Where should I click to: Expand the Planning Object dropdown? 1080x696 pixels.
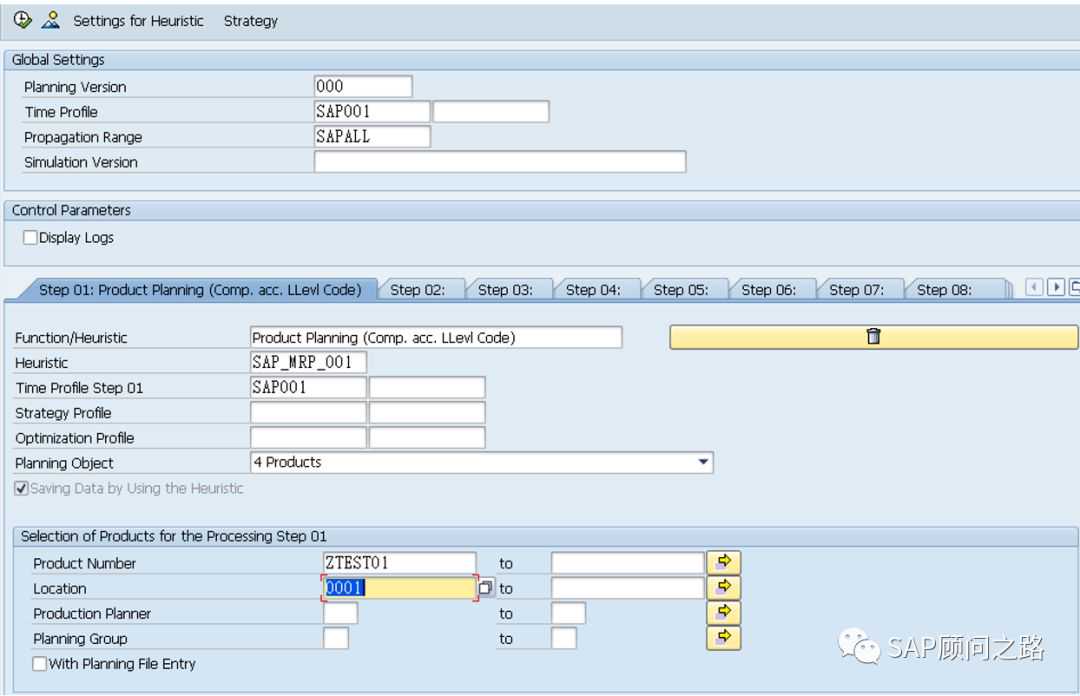click(x=703, y=463)
